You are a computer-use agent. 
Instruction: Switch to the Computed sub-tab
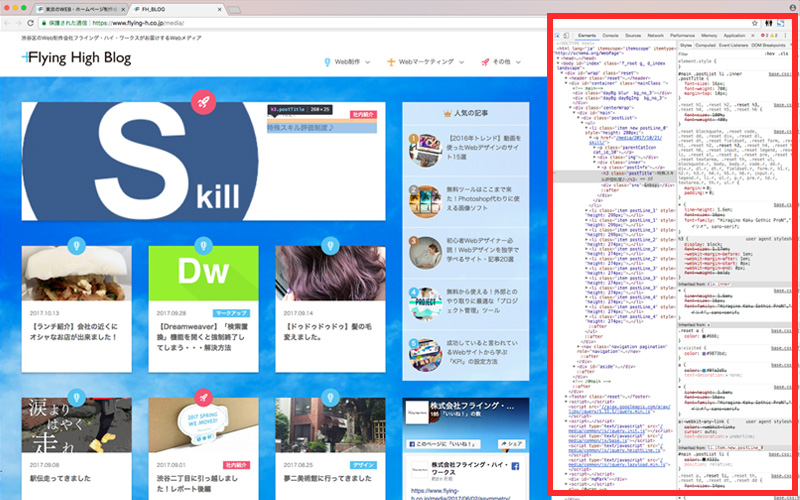tap(705, 45)
